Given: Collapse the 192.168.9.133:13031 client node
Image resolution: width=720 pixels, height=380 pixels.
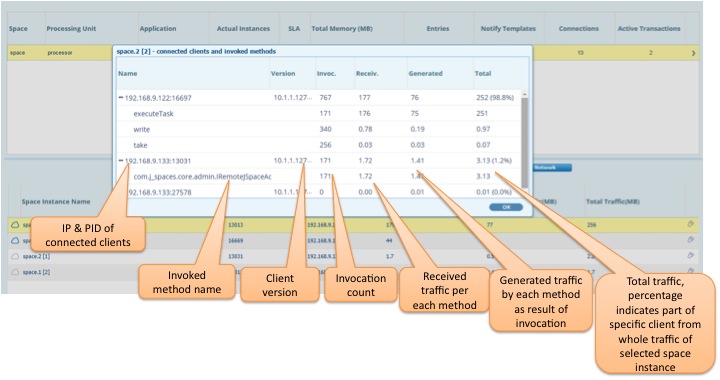Looking at the screenshot, I should [121, 161].
